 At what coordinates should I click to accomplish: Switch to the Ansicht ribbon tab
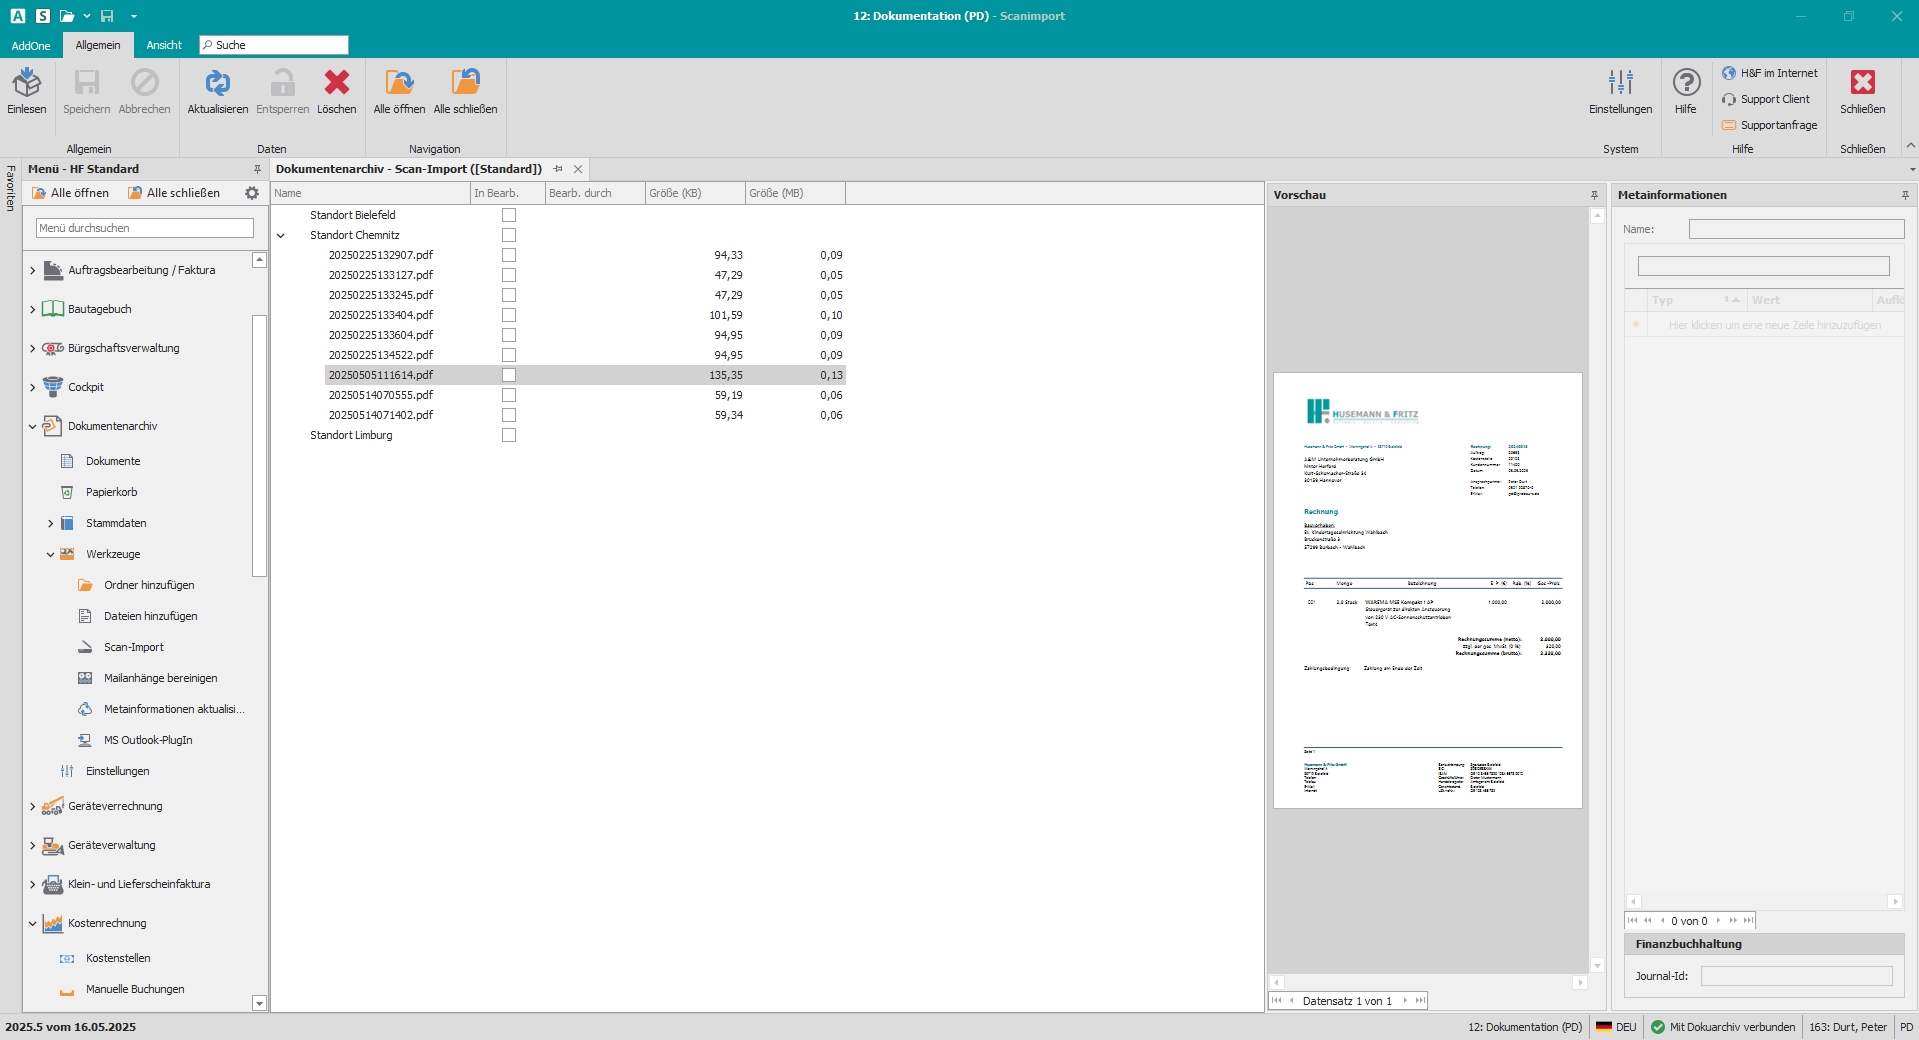163,45
